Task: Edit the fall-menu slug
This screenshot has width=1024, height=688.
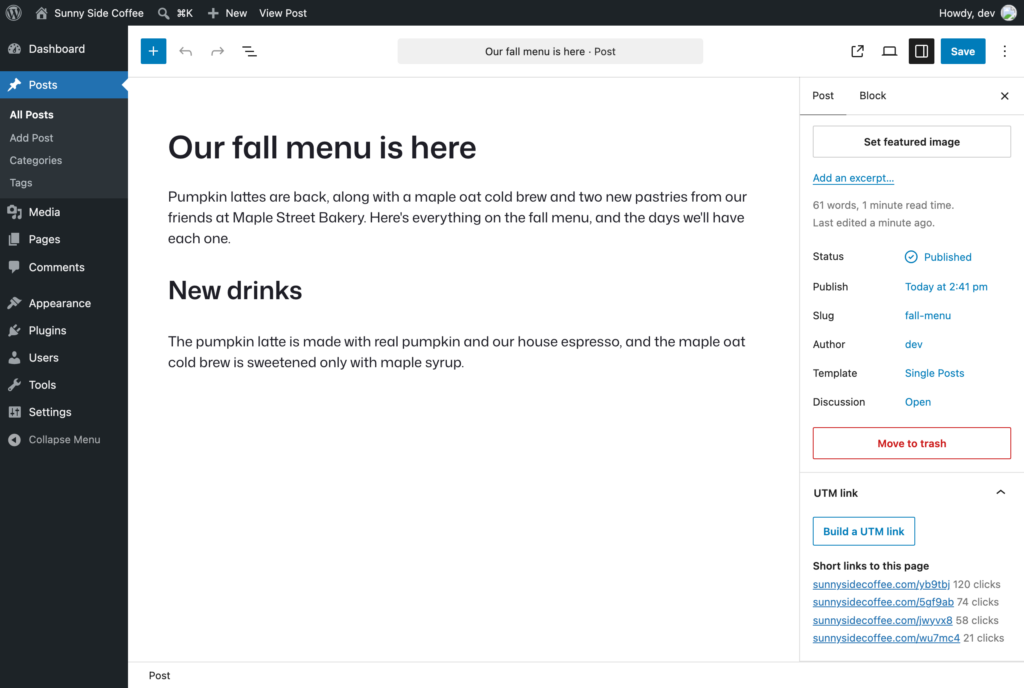Action: (927, 315)
